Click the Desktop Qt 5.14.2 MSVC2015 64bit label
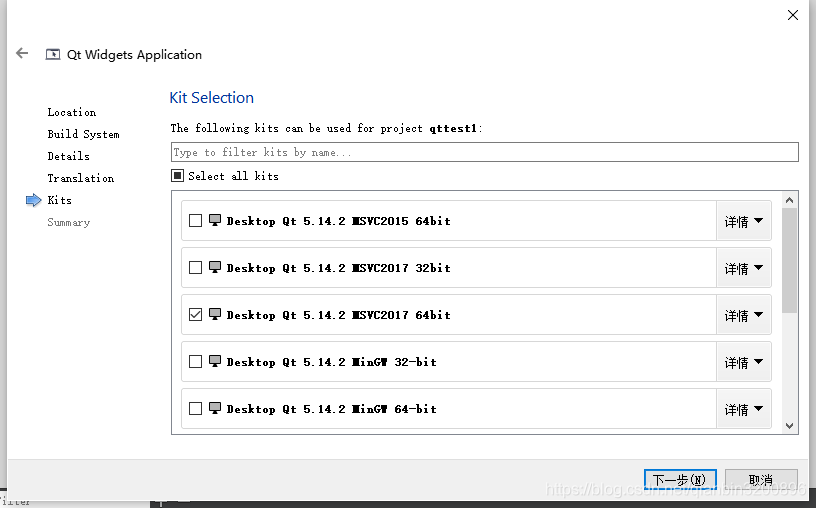816x508 pixels. 338,221
